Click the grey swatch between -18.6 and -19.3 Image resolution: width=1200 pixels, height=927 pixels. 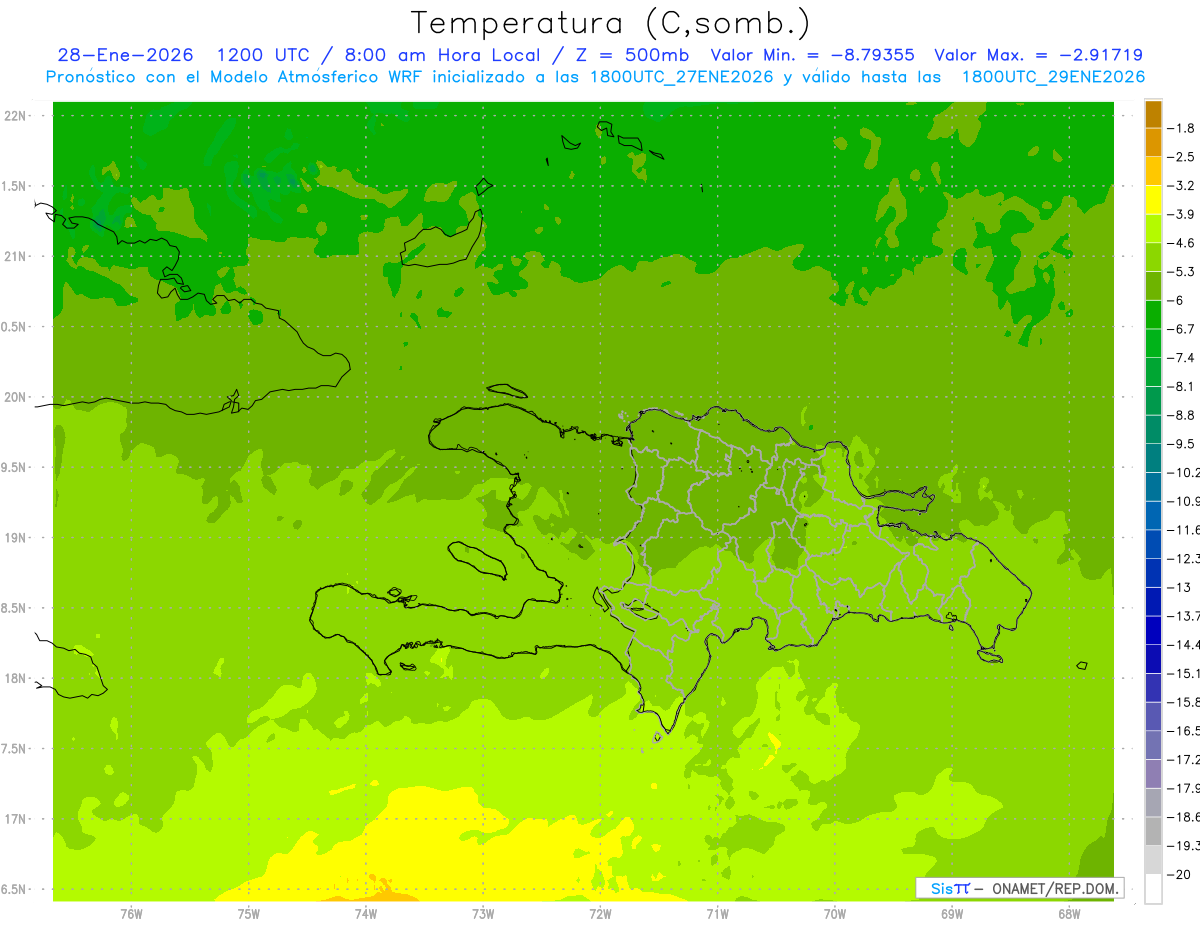(x=1153, y=831)
